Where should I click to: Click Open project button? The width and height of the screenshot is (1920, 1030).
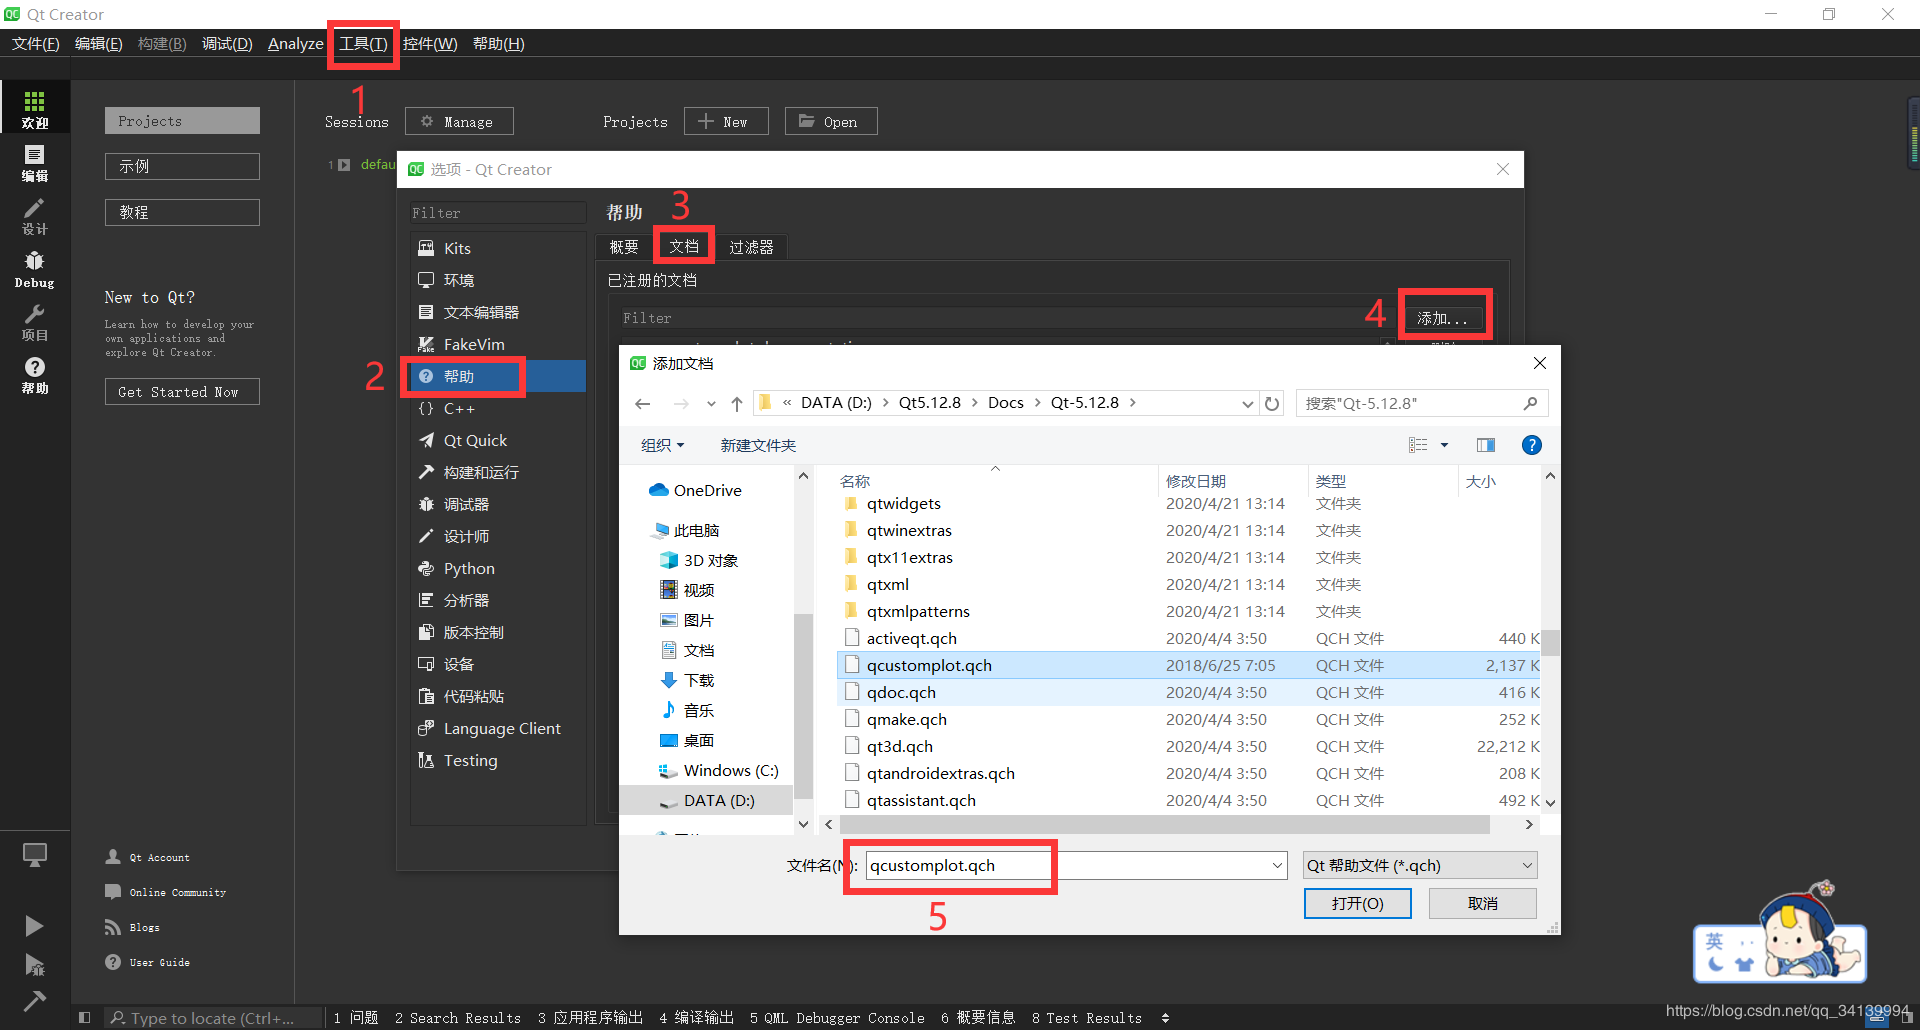coord(831,121)
